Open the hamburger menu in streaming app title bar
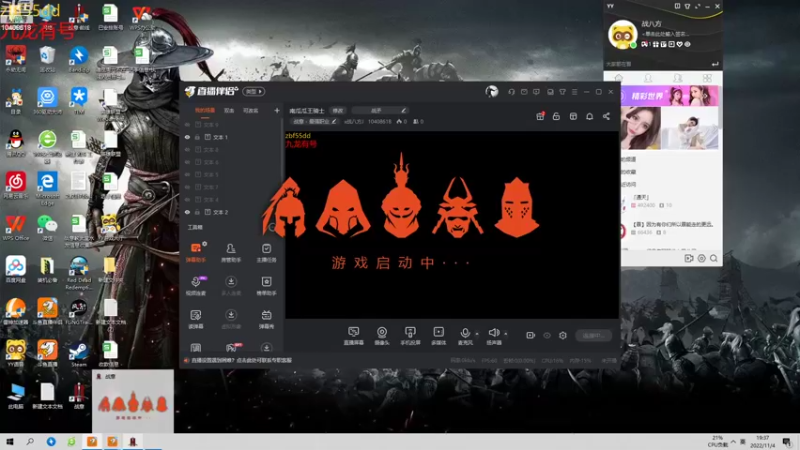Screen dimensions: 800x450 point(574,92)
